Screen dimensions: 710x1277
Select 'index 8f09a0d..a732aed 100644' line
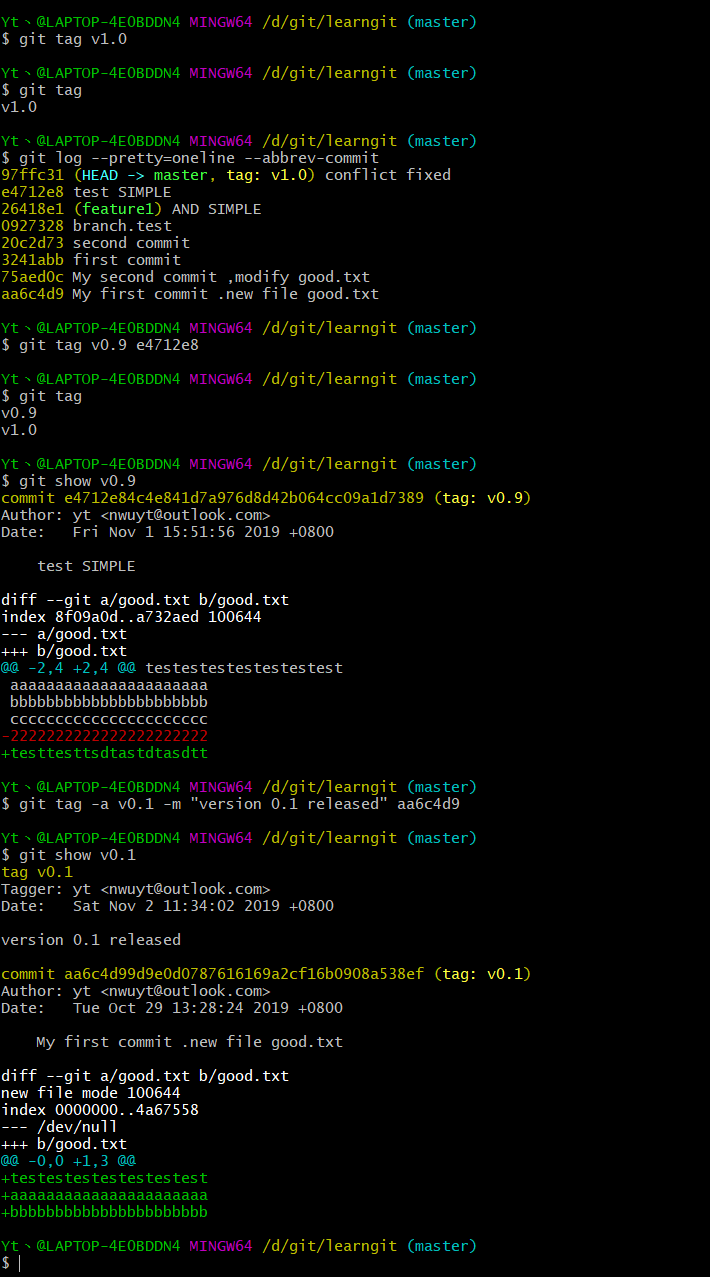point(131,617)
